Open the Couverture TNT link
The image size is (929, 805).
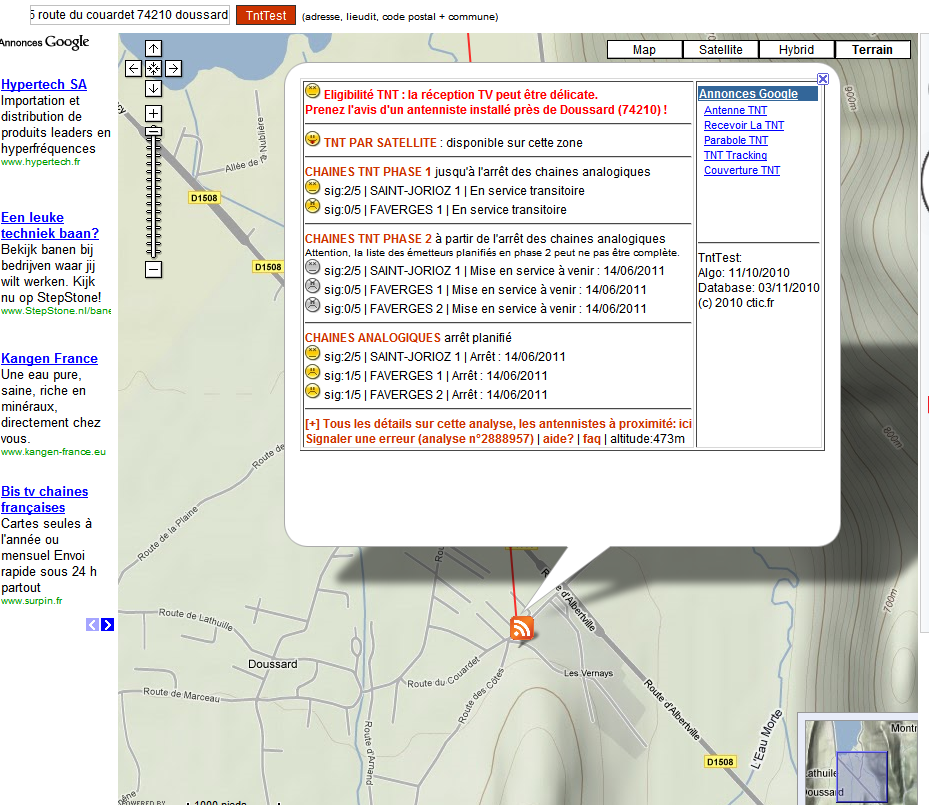(742, 171)
